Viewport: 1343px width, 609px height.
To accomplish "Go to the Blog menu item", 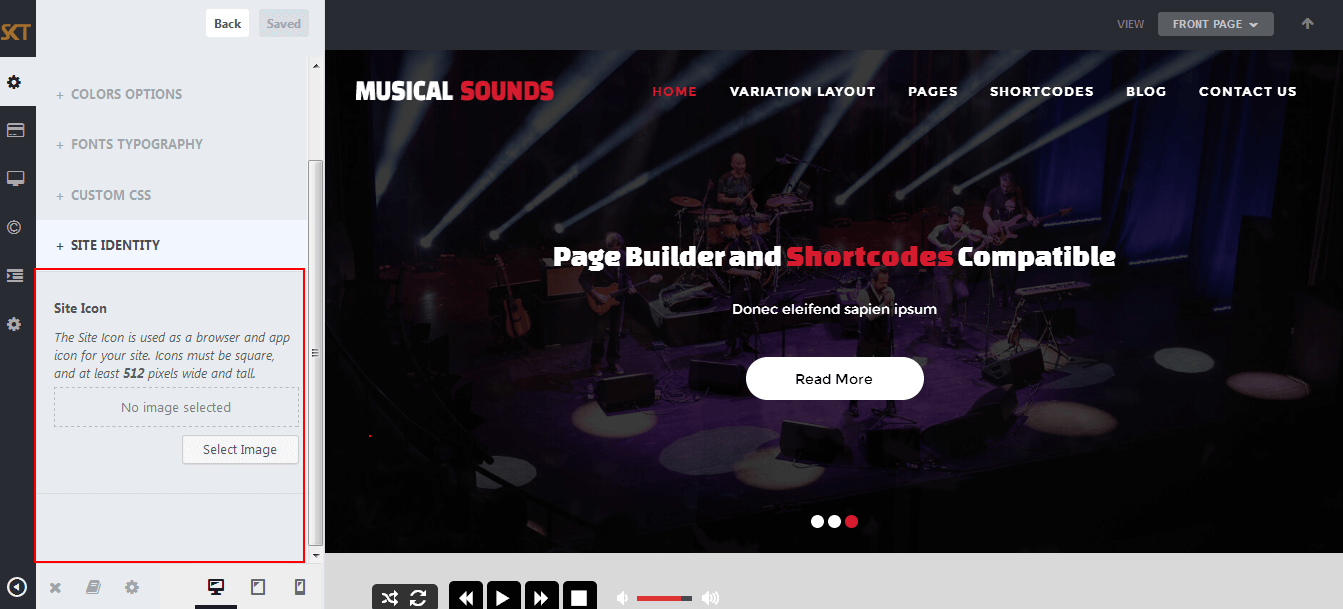I will pyautogui.click(x=1146, y=91).
